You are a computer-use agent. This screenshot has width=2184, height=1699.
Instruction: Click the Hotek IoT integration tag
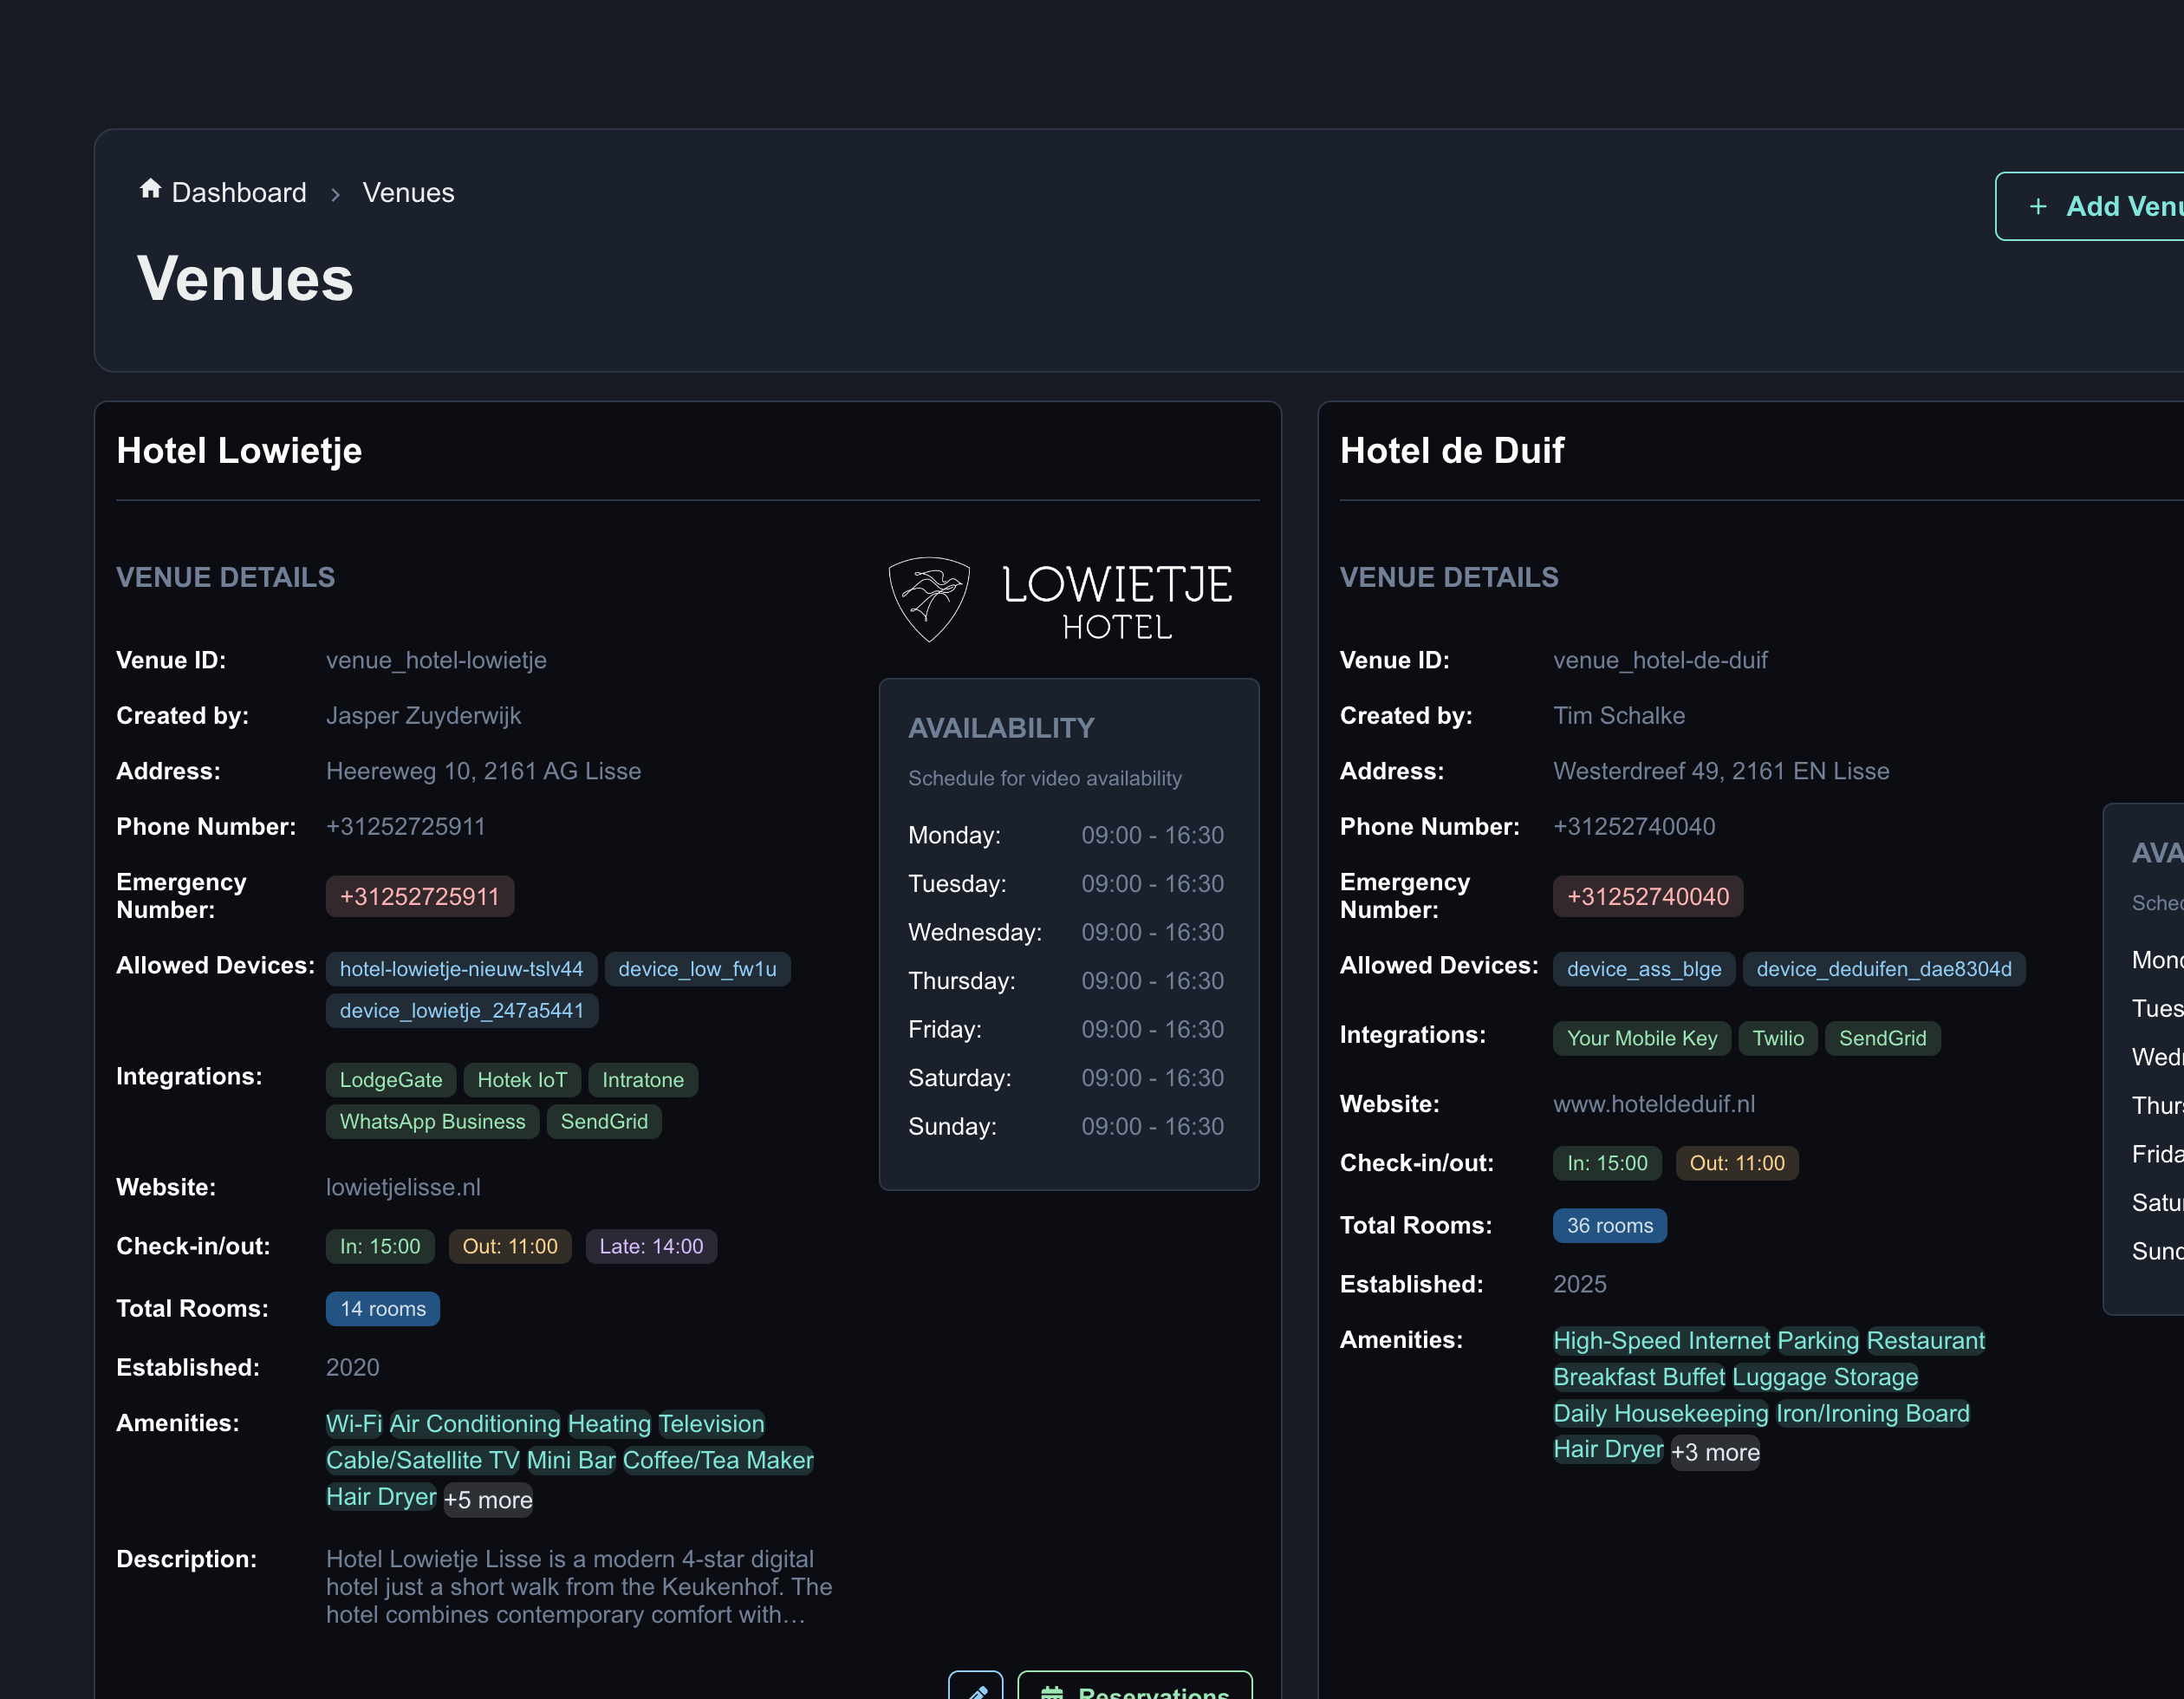(x=522, y=1080)
